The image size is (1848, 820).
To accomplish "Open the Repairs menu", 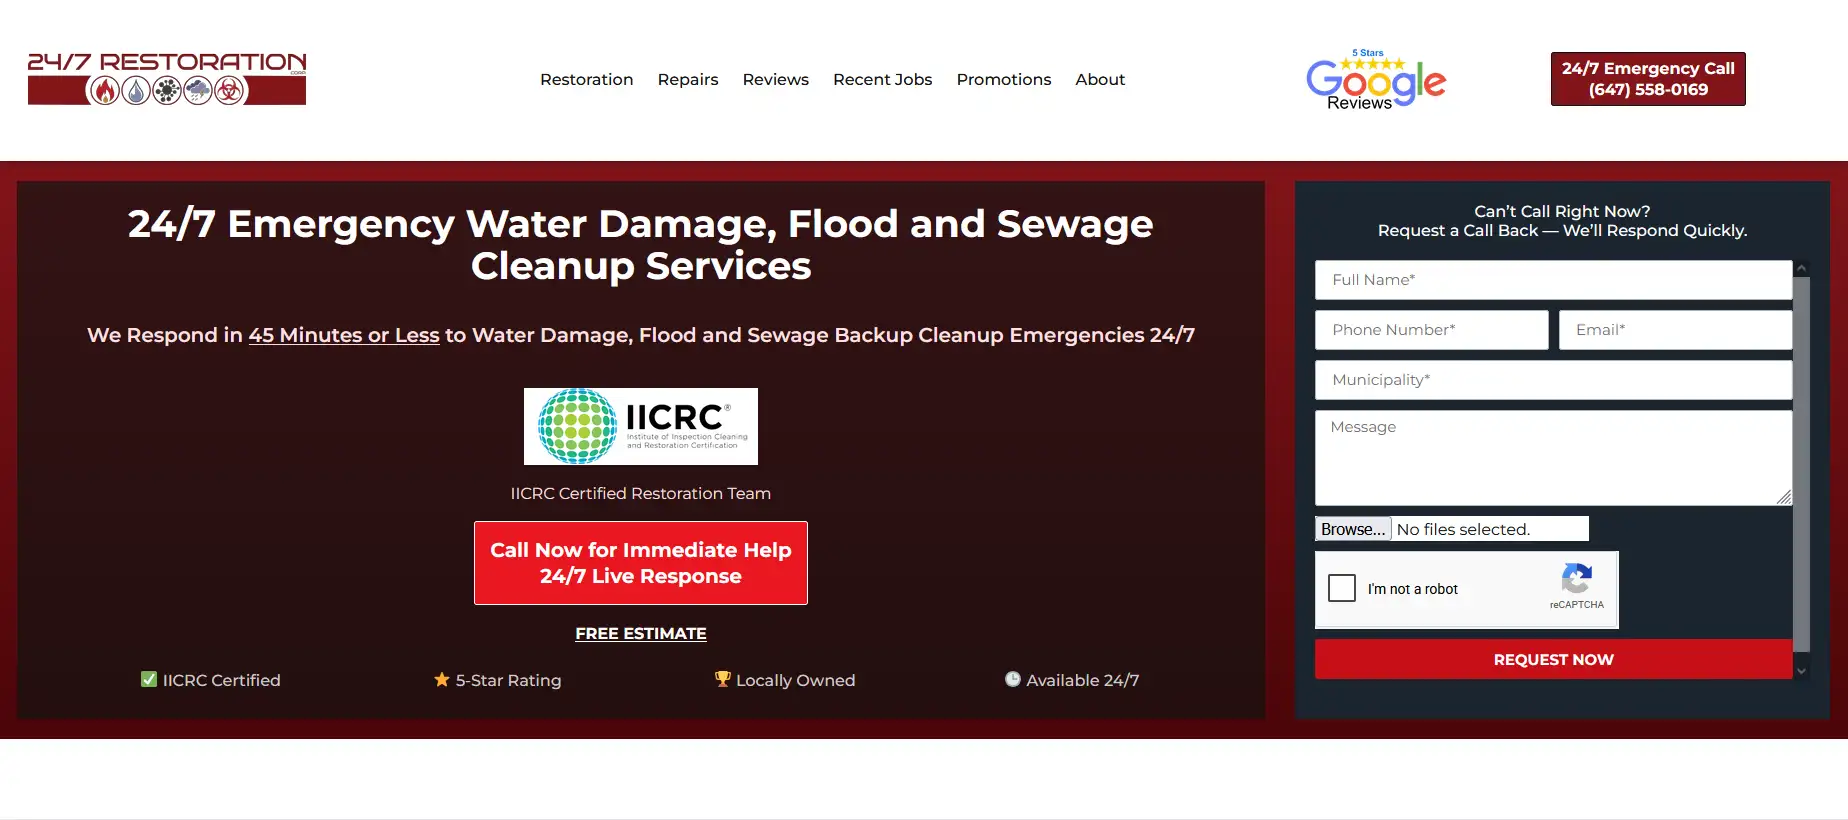I will coord(688,79).
